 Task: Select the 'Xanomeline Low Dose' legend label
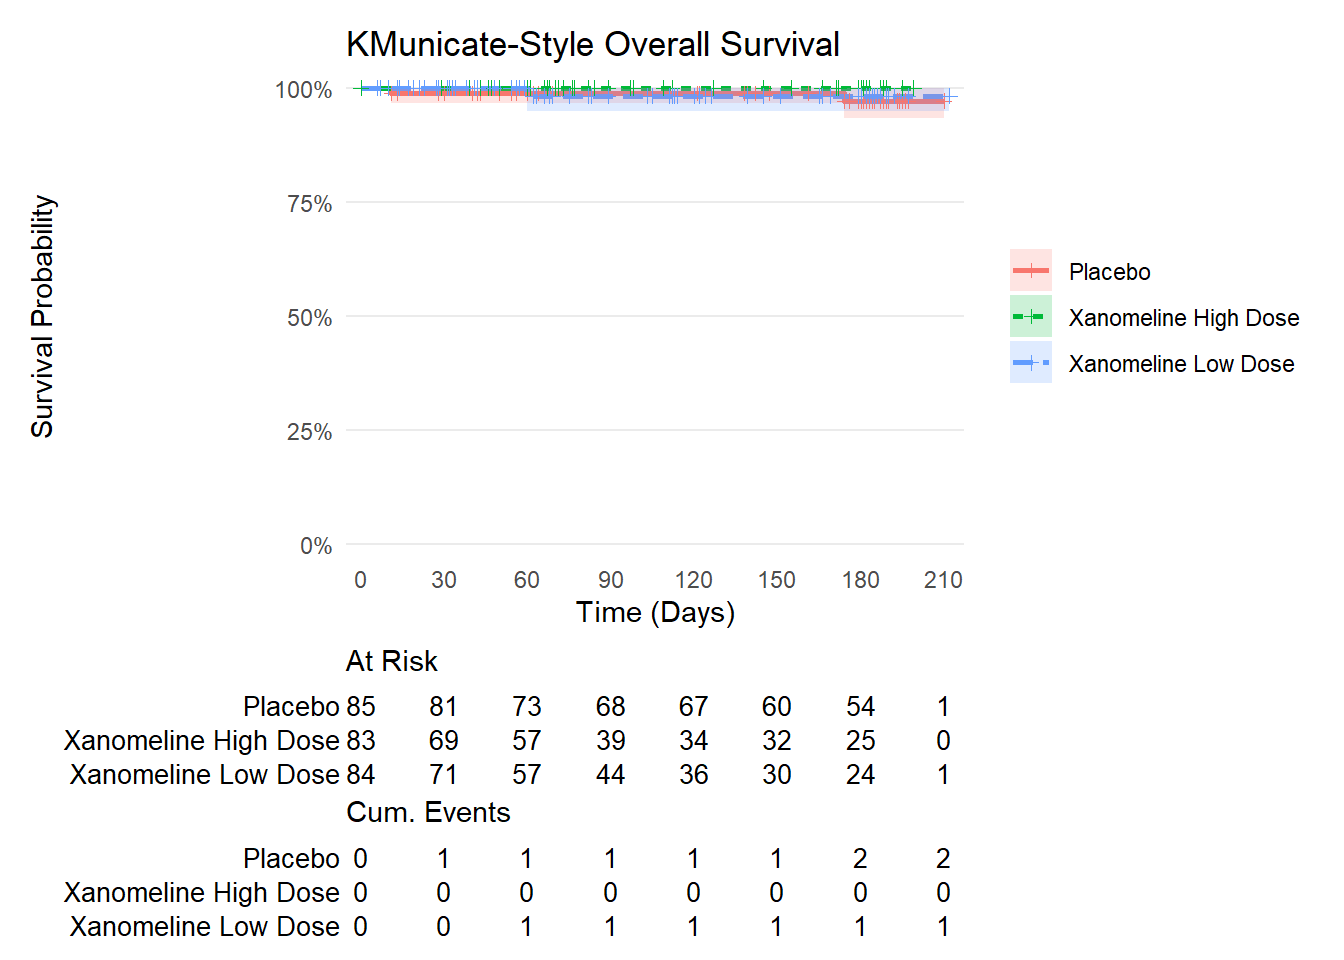[x=1181, y=364]
